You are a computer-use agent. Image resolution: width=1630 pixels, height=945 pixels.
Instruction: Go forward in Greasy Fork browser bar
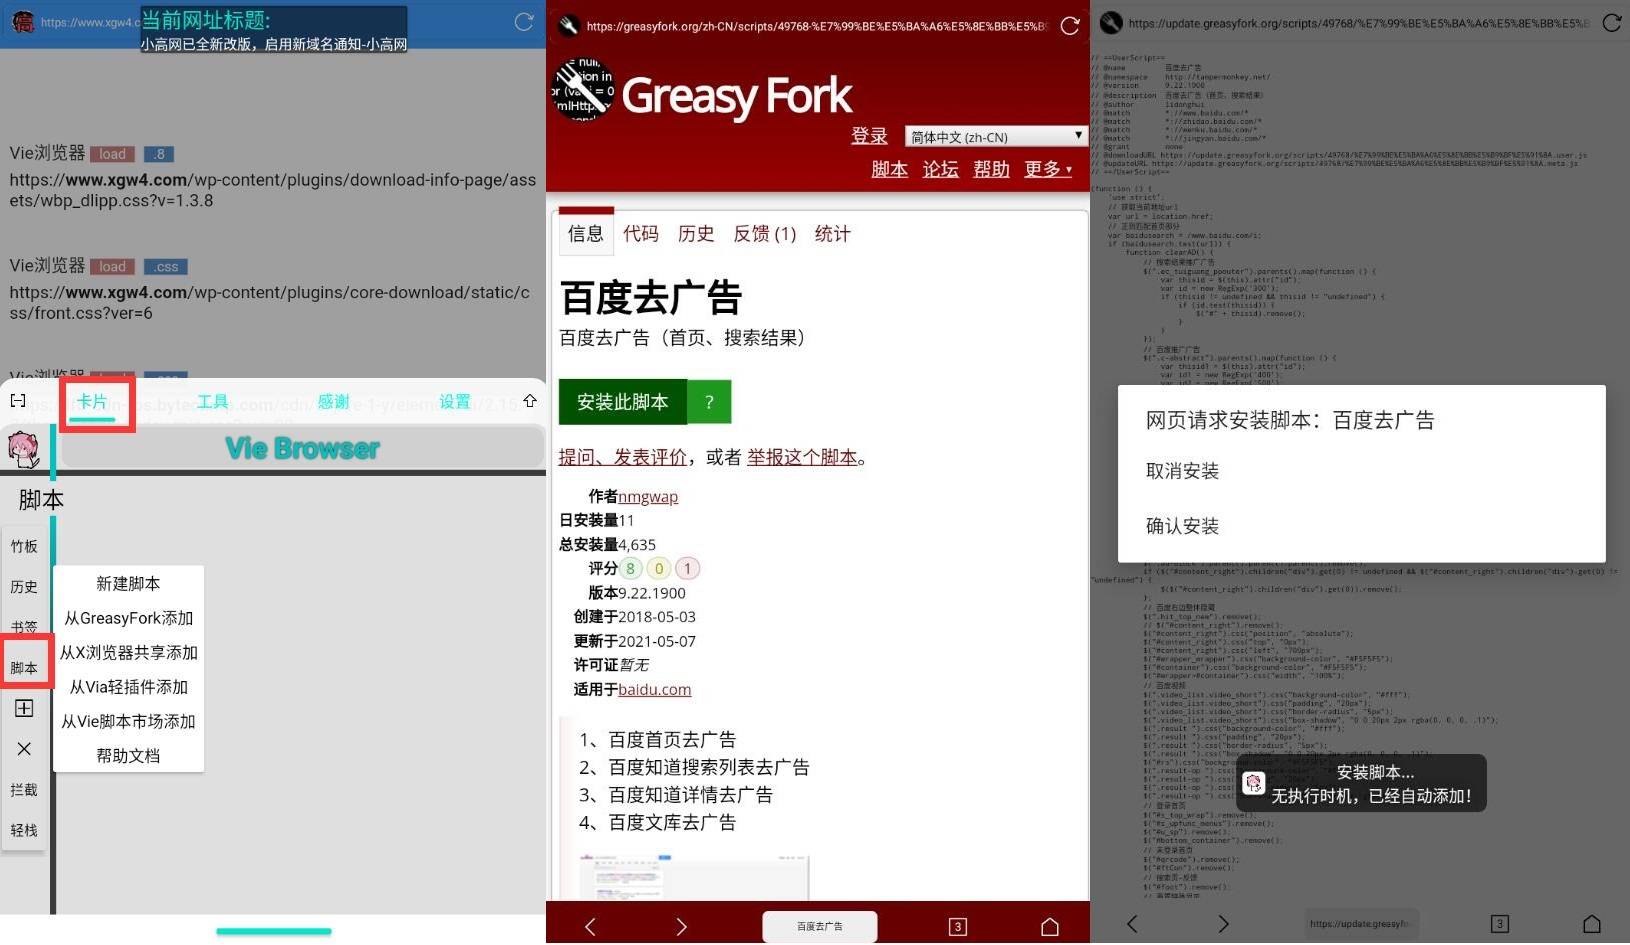click(x=682, y=926)
